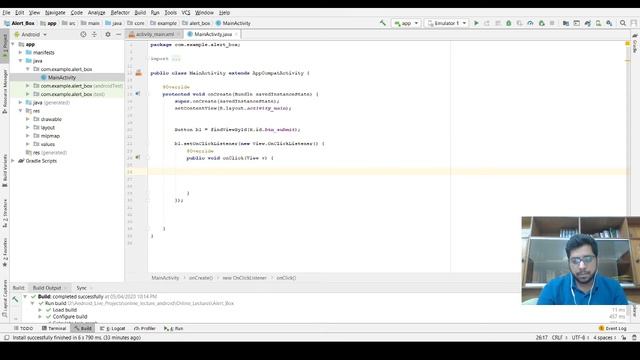Click Collapse All icon in Project panel
This screenshot has width=640, height=360.
94,35
